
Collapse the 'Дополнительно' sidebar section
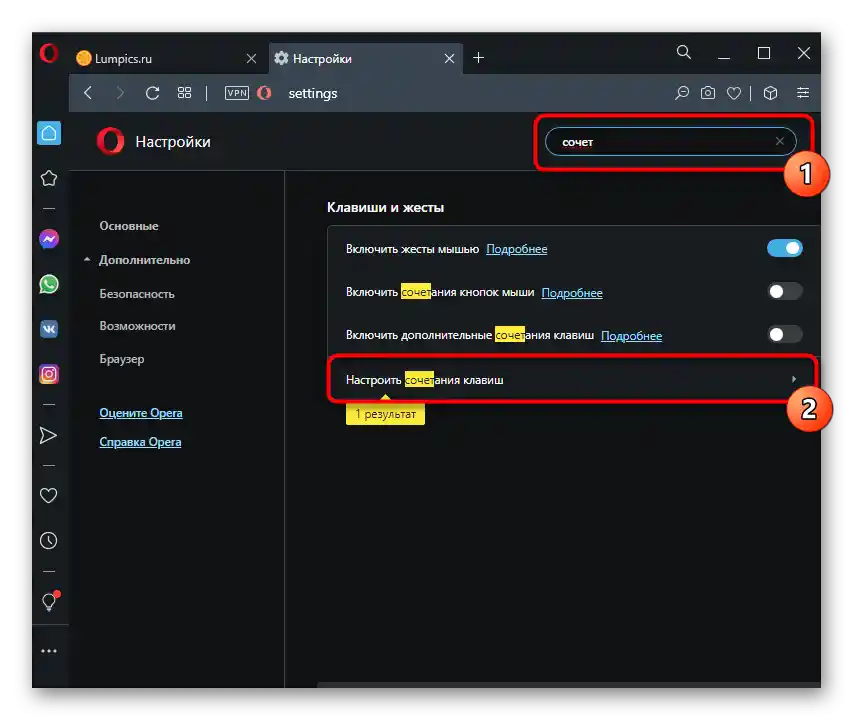click(144, 260)
